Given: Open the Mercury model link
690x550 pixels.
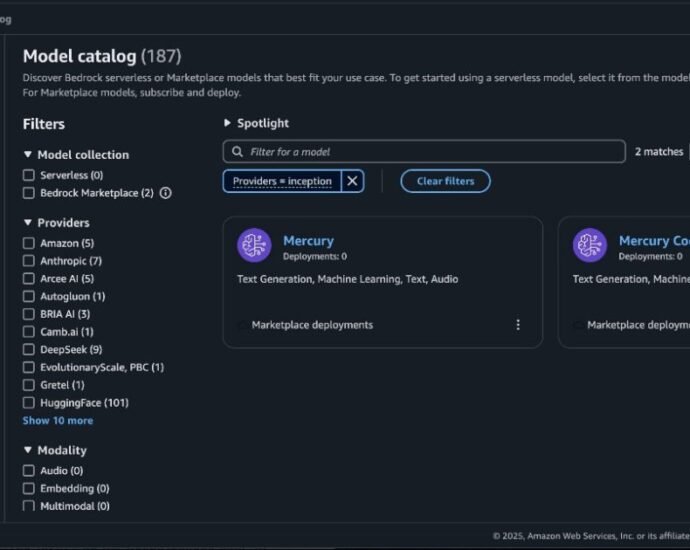Looking at the screenshot, I should pos(308,241).
